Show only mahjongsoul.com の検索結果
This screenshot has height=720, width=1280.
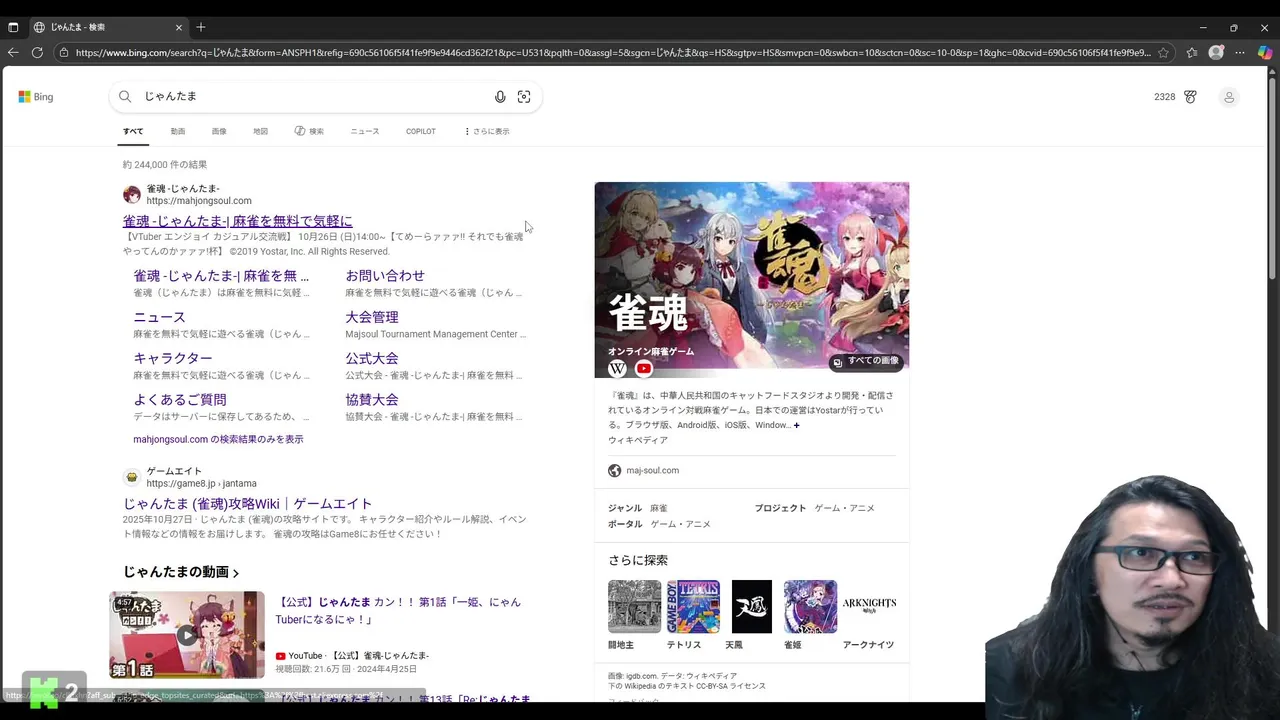click(x=218, y=439)
